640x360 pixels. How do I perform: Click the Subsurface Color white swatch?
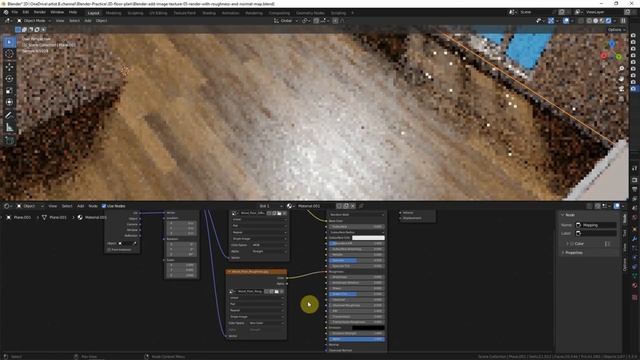(368, 238)
